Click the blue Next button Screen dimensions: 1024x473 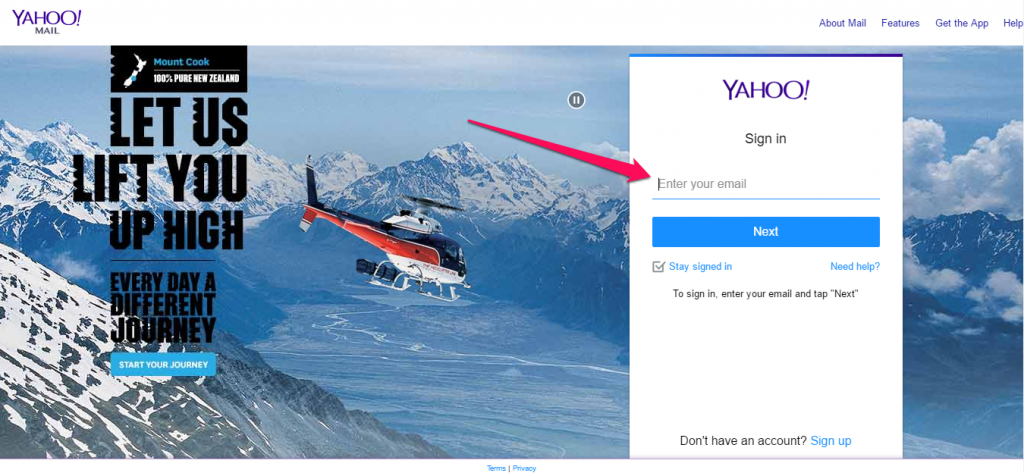765,232
